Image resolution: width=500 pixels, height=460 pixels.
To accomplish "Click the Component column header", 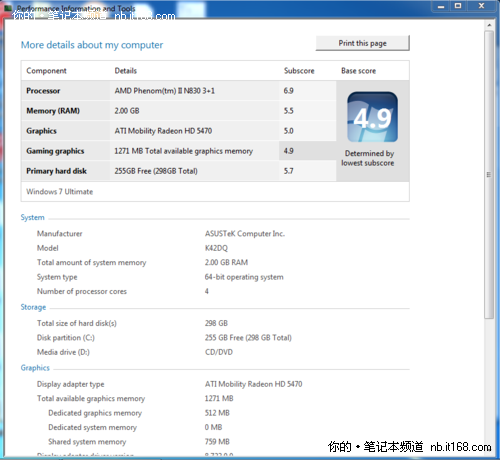I will (46, 71).
